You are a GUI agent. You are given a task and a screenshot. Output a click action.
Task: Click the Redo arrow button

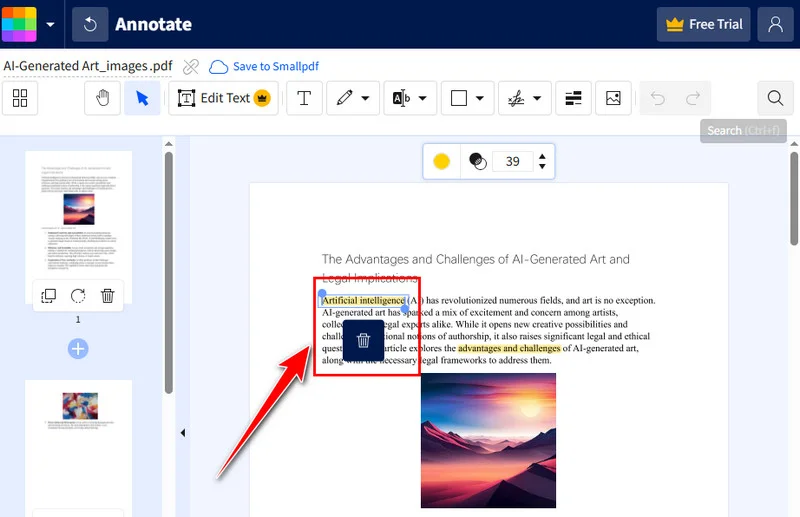693,98
